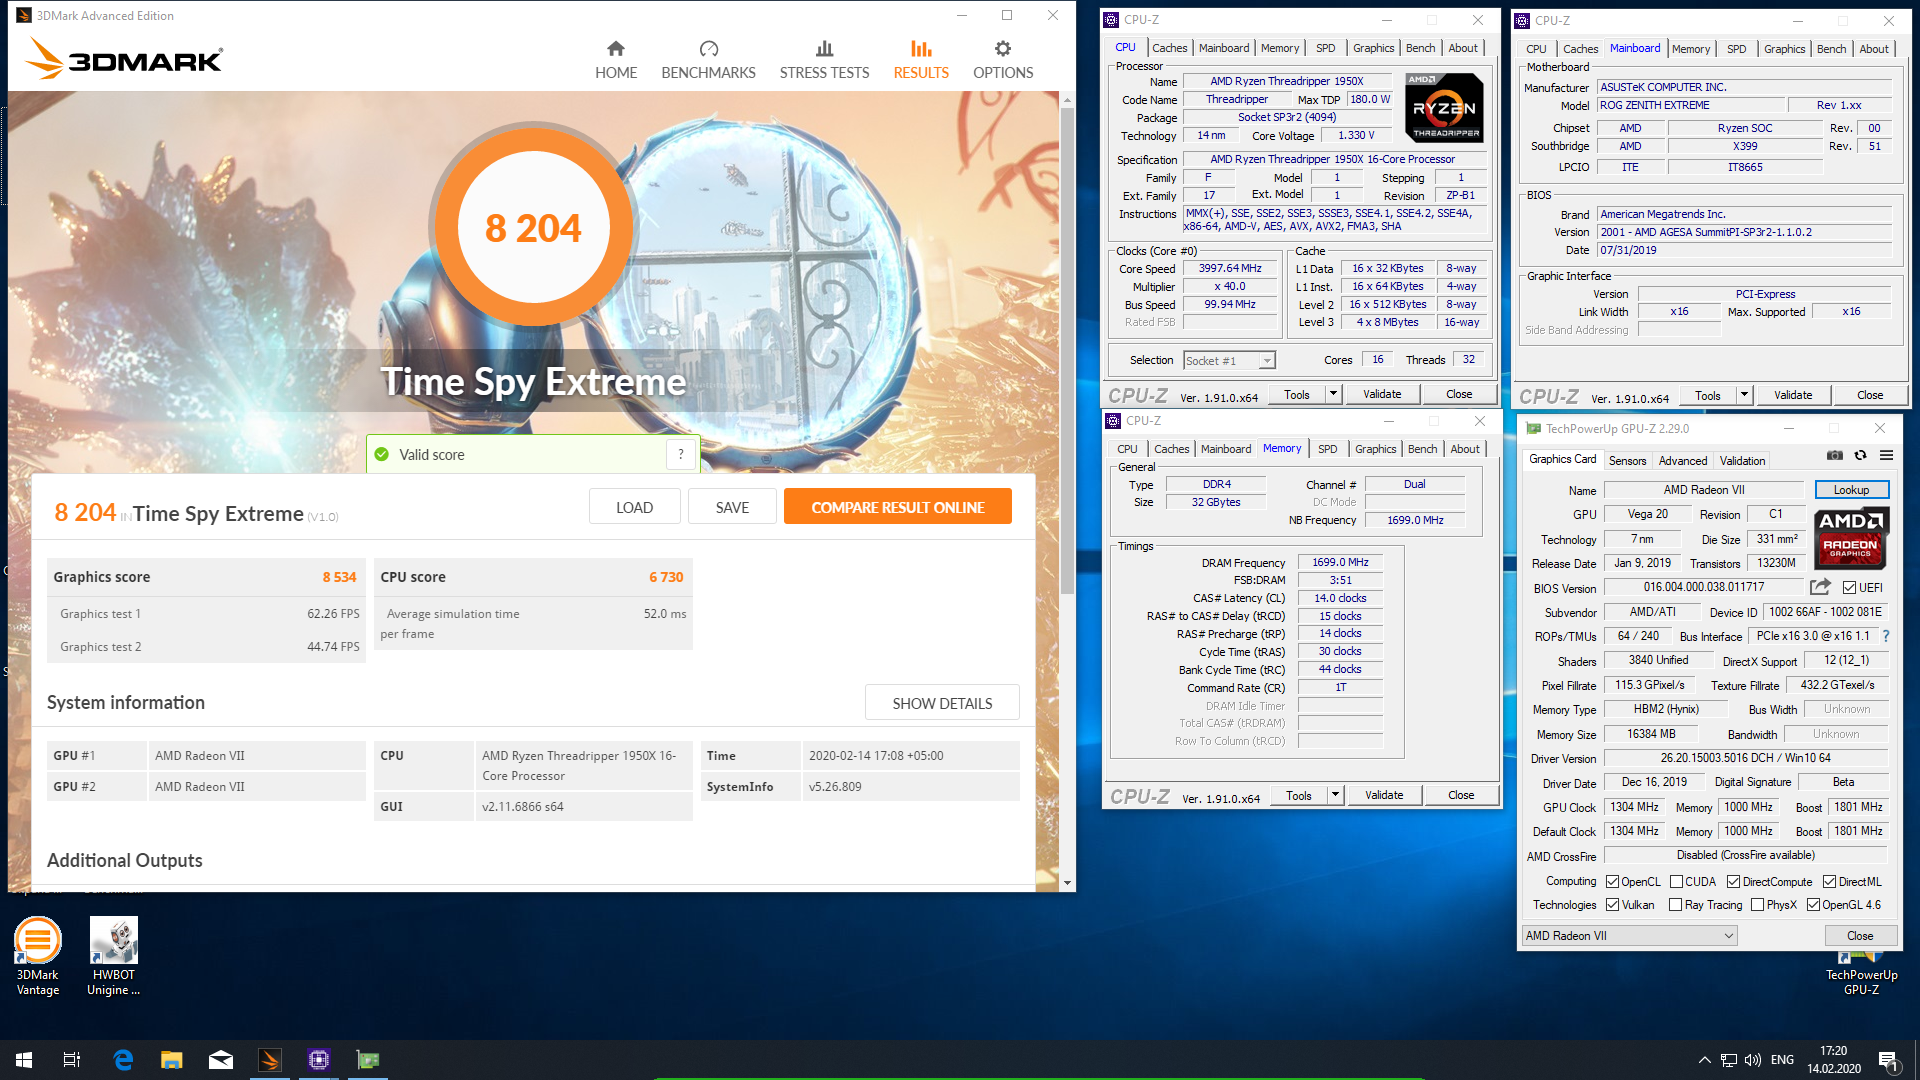Open the 3DMark Vantage desktop shortcut
The image size is (1920, 1080).
tap(38, 957)
